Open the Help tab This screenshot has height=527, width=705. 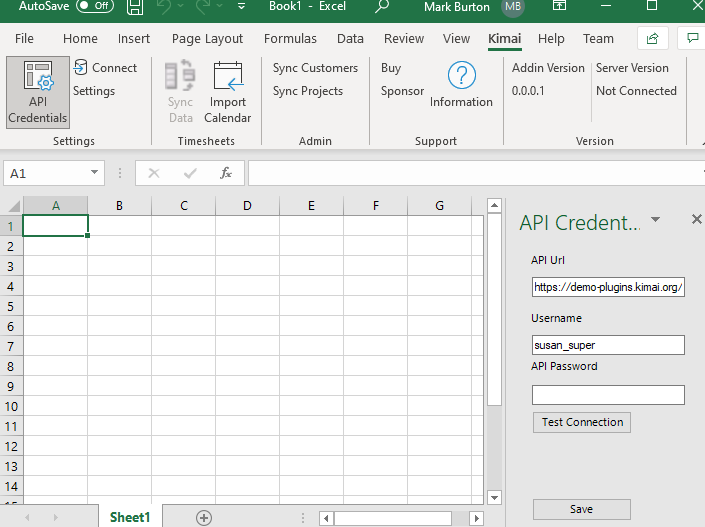tap(551, 39)
